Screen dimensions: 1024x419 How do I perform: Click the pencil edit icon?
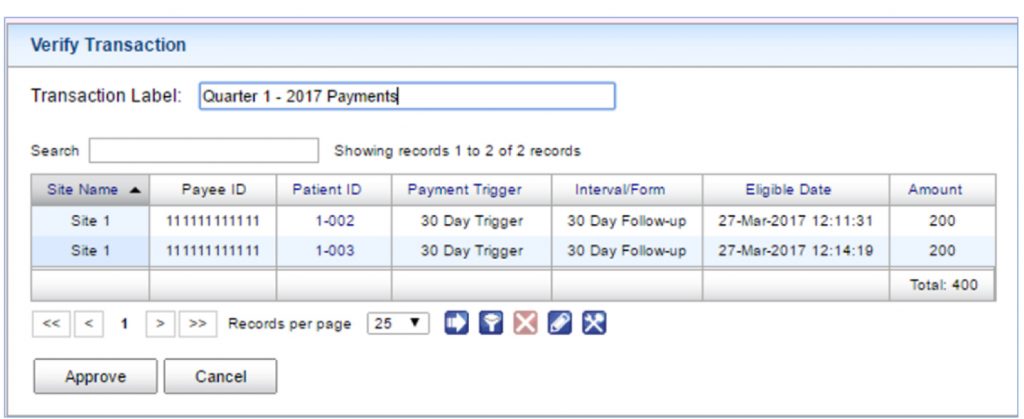click(x=560, y=324)
